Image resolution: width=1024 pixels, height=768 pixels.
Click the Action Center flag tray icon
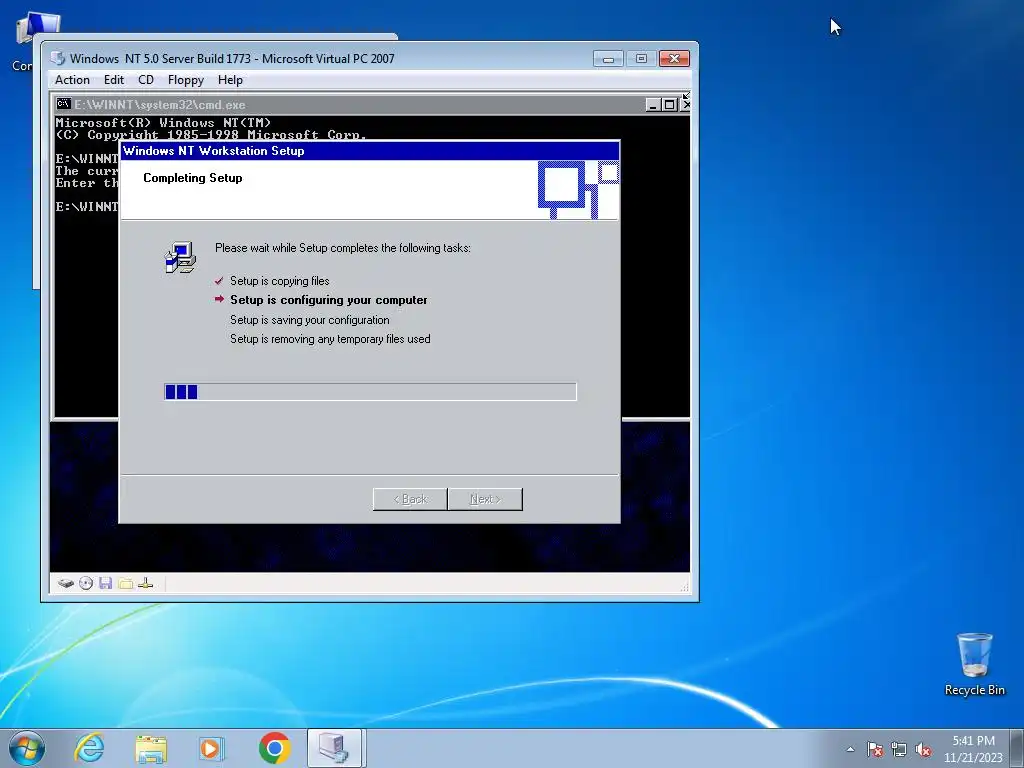875,749
